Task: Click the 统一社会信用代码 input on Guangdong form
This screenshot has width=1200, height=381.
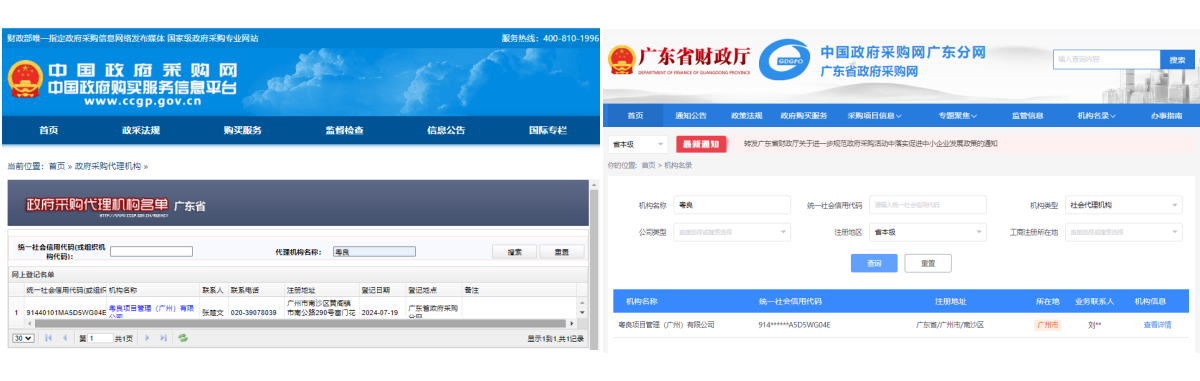Action: pos(927,205)
